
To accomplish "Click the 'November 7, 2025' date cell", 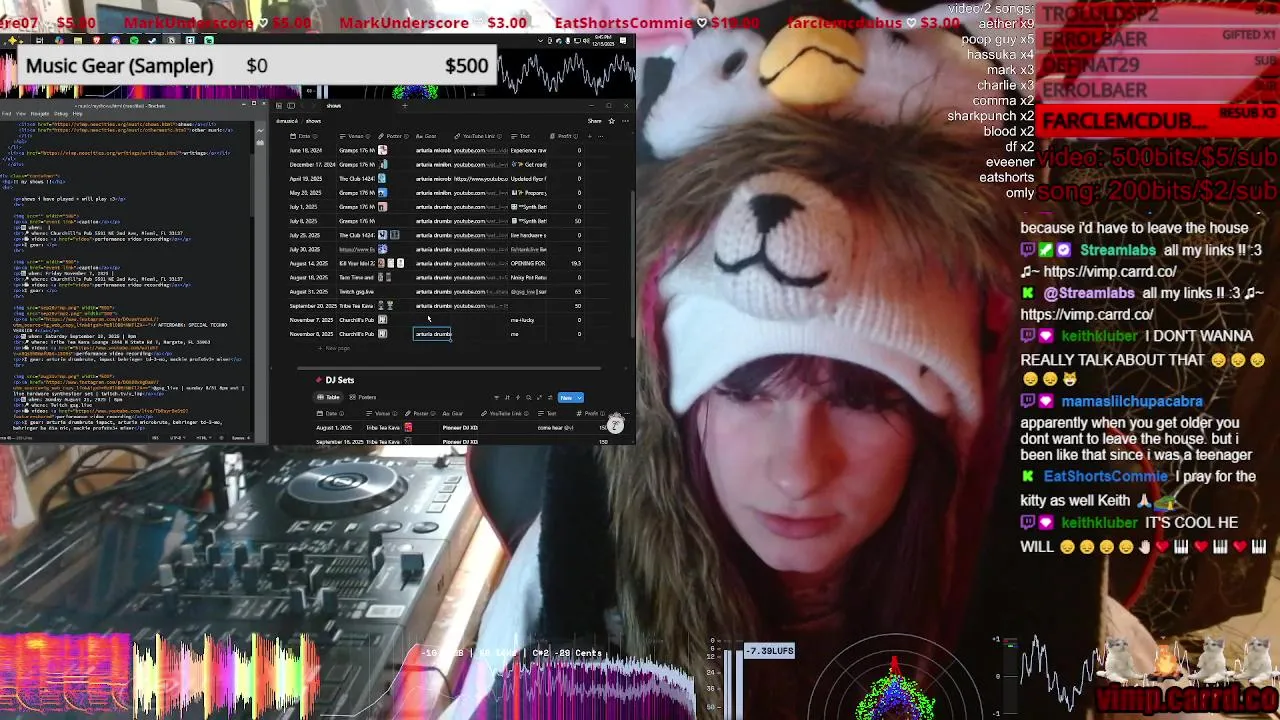I will (x=311, y=320).
